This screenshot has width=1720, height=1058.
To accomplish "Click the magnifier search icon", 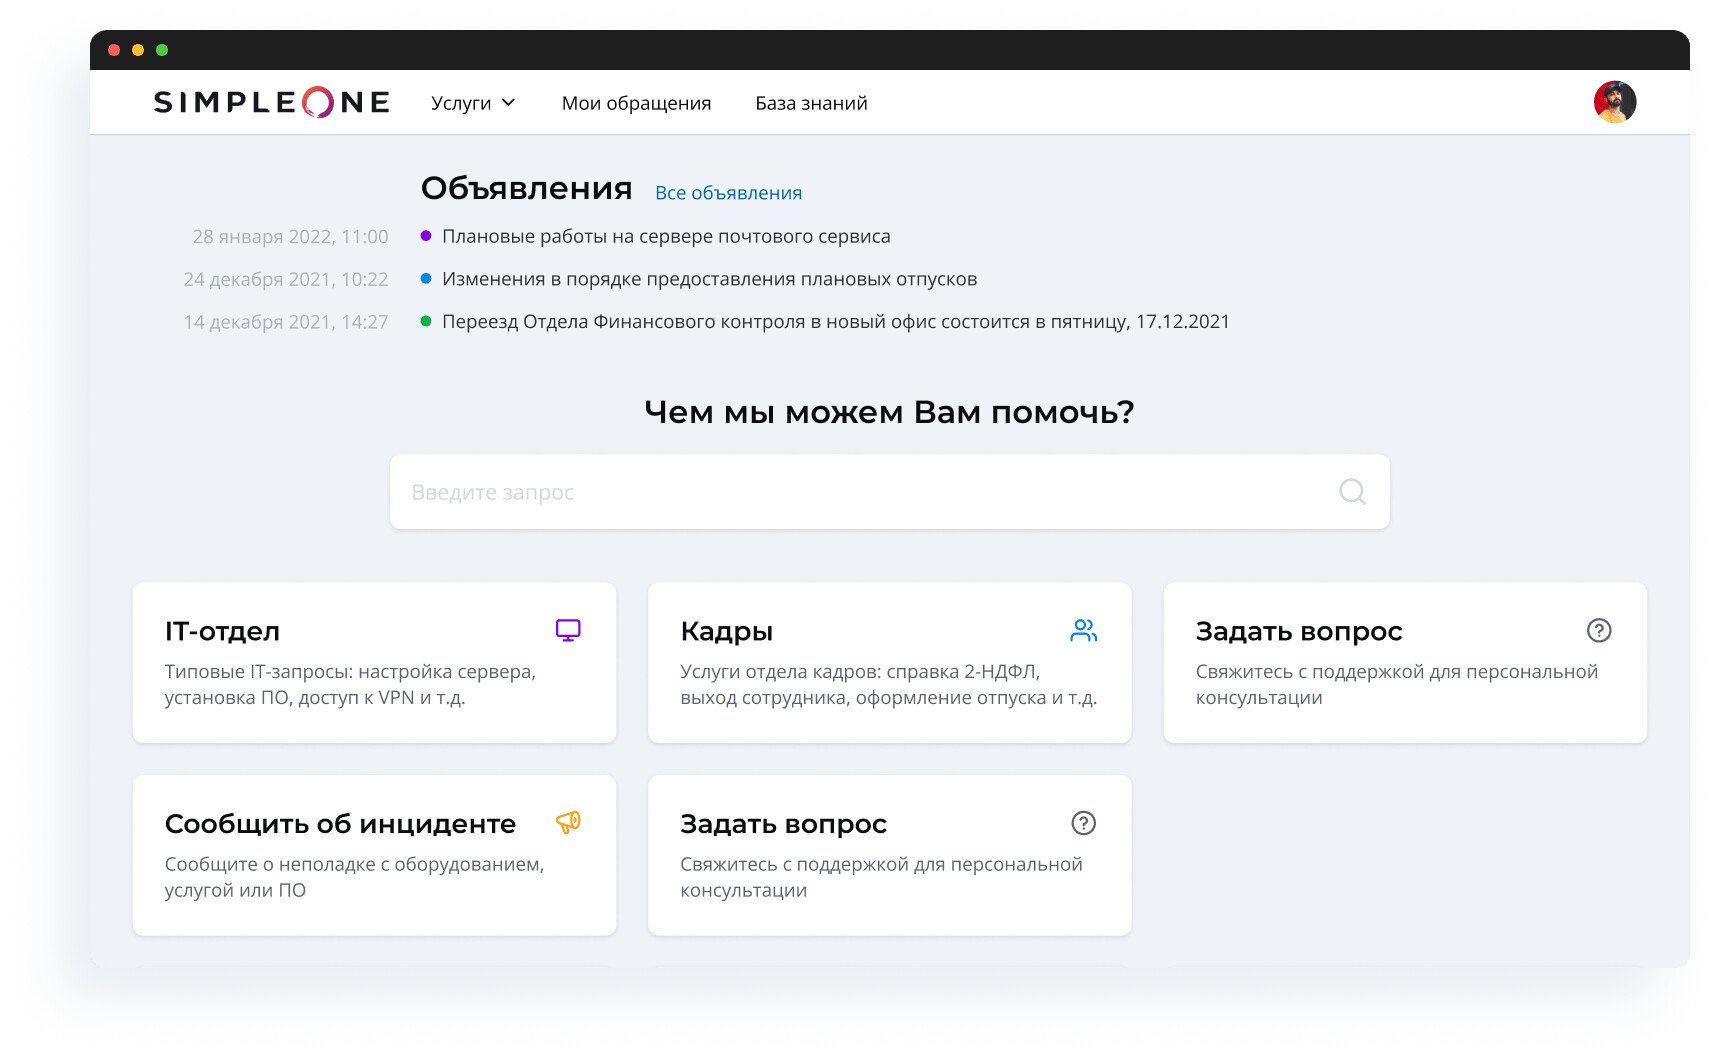I will (x=1352, y=492).
